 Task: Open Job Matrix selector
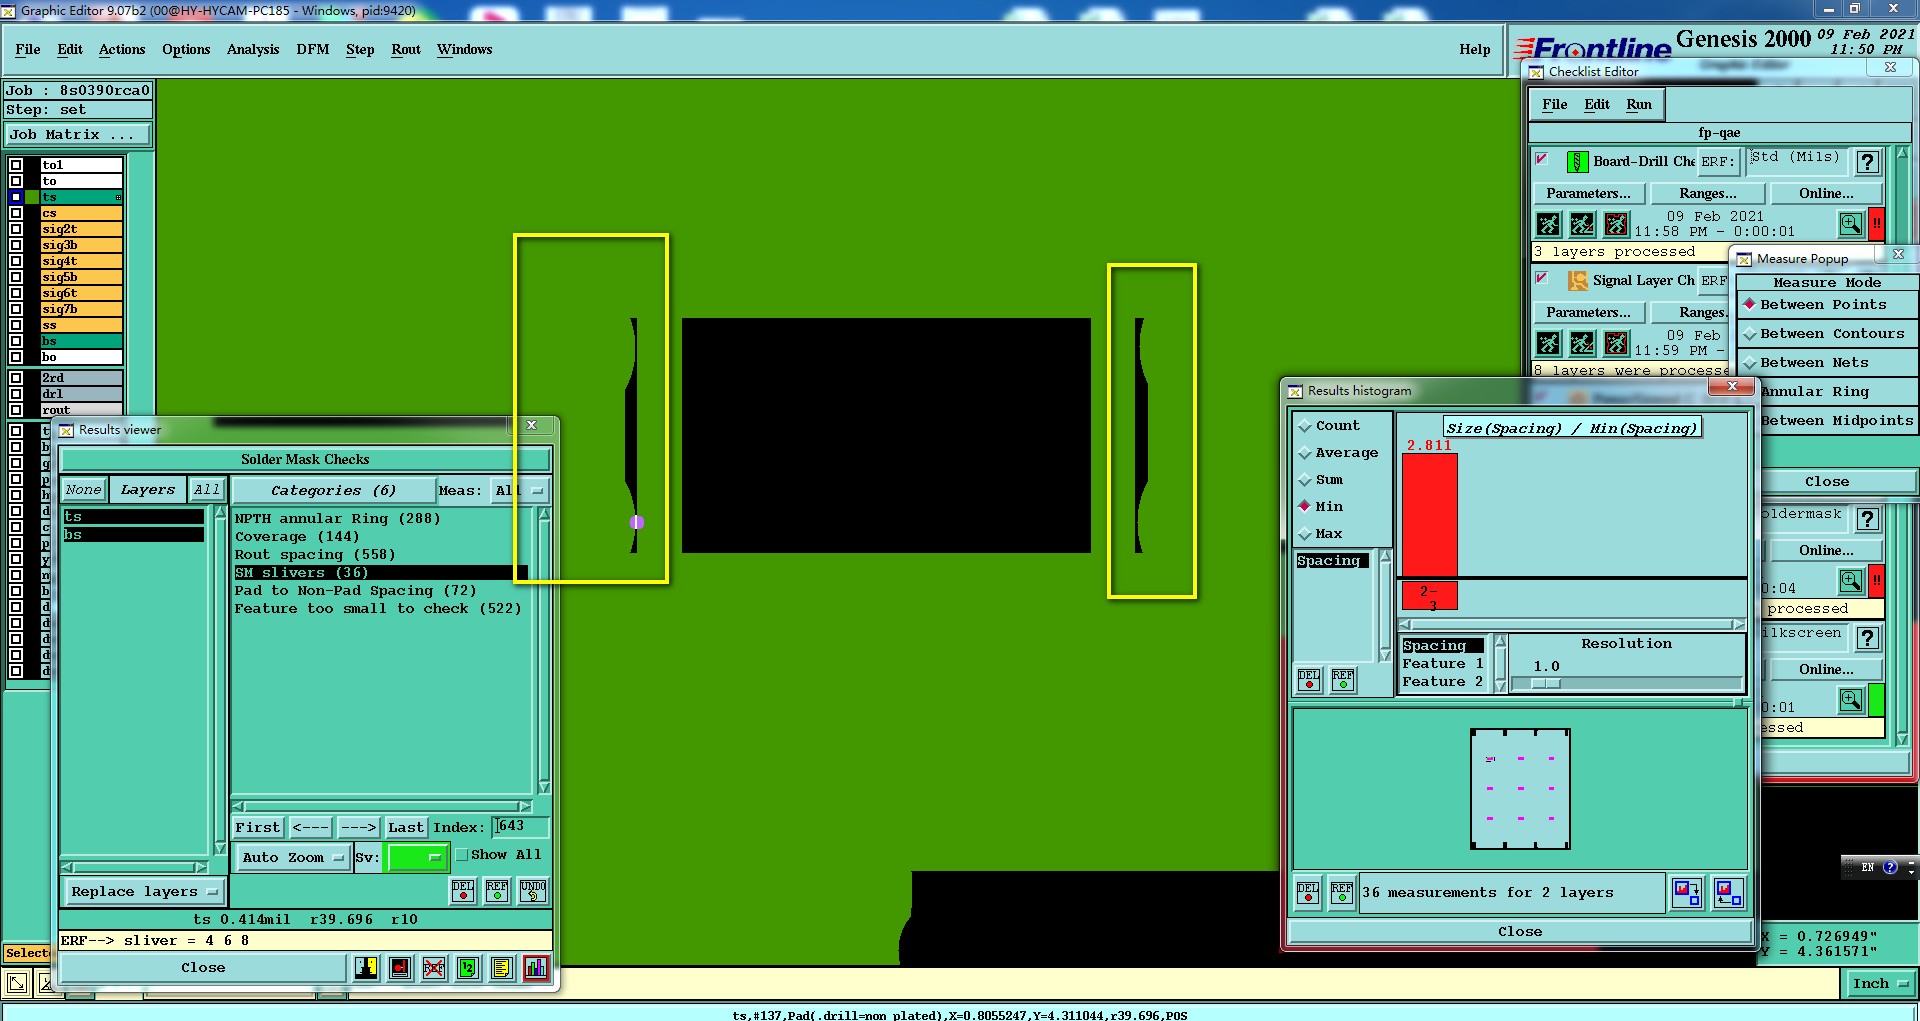pos(78,135)
